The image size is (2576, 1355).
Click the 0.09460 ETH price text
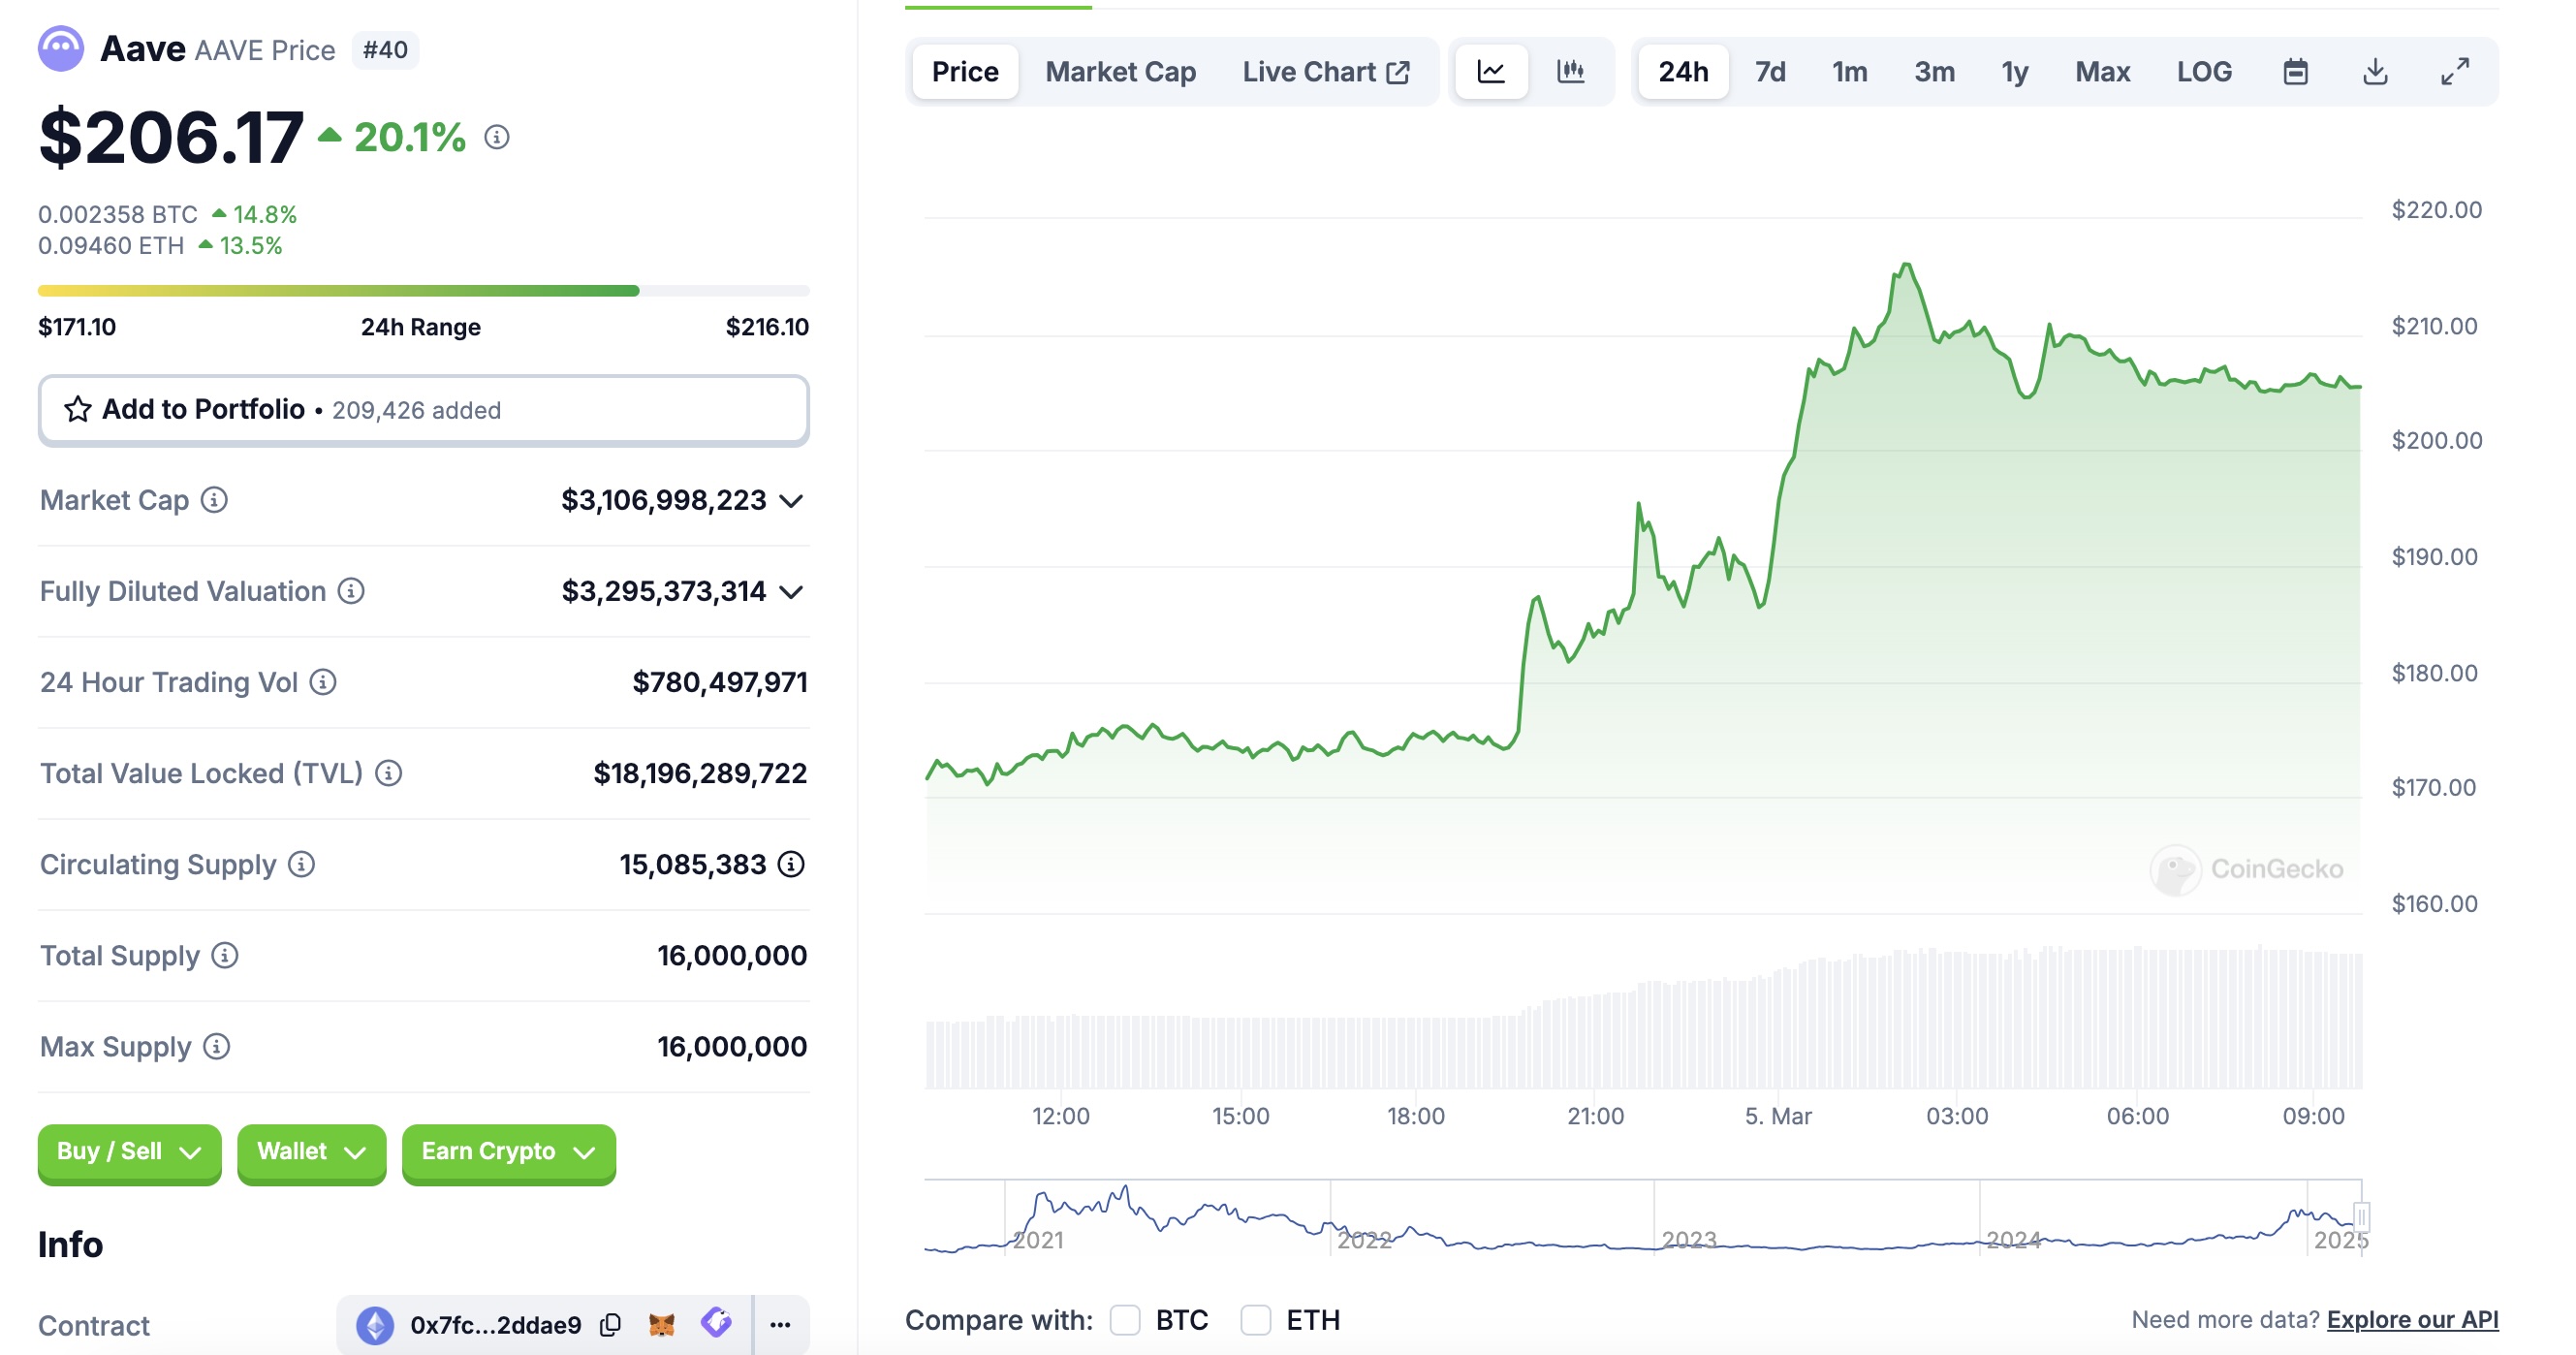[111, 245]
